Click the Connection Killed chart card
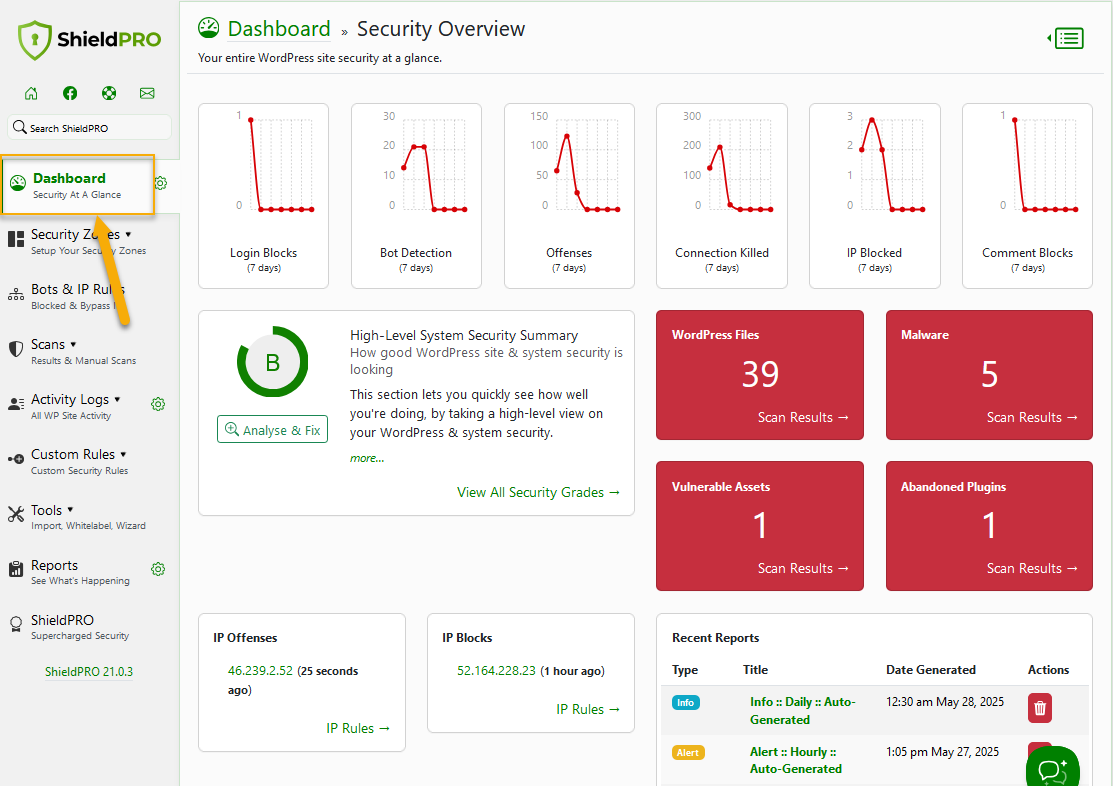Screen dimensions: 1113x786 [x=722, y=196]
